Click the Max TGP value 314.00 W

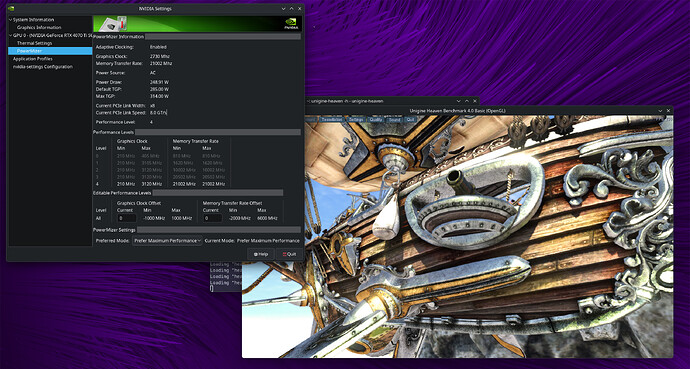159,96
